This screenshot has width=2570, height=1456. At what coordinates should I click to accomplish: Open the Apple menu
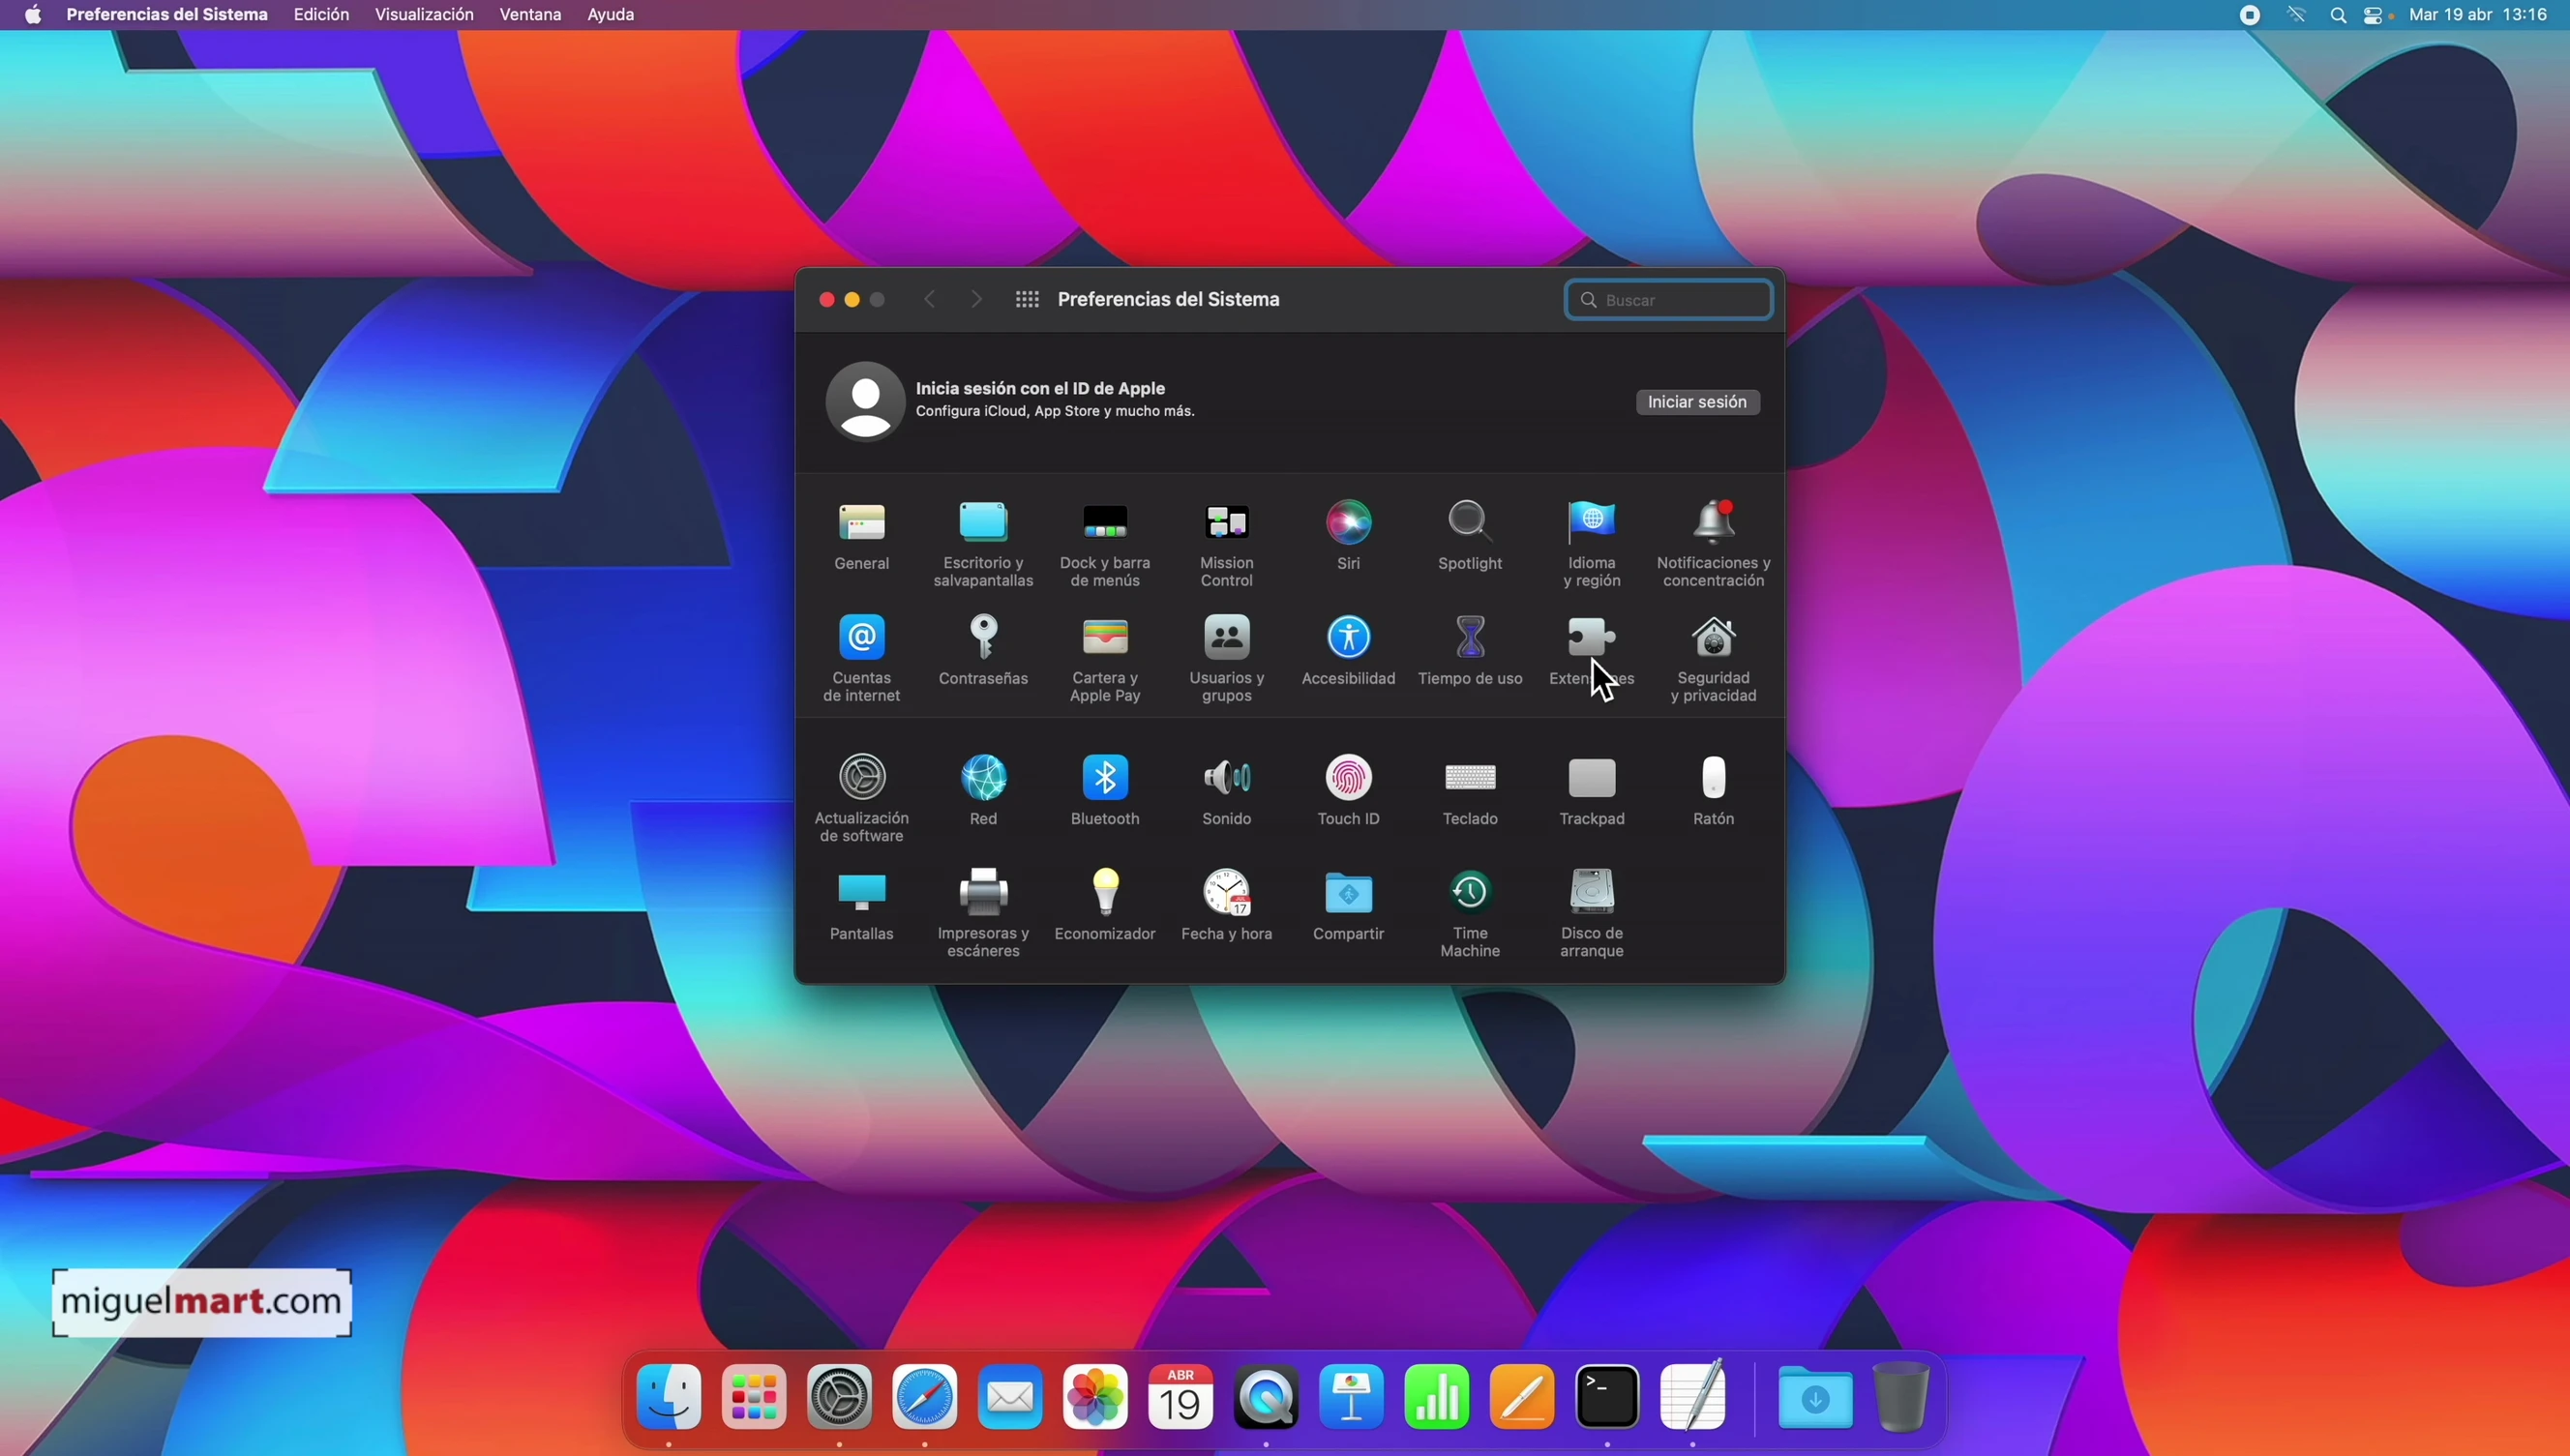tap(33, 15)
